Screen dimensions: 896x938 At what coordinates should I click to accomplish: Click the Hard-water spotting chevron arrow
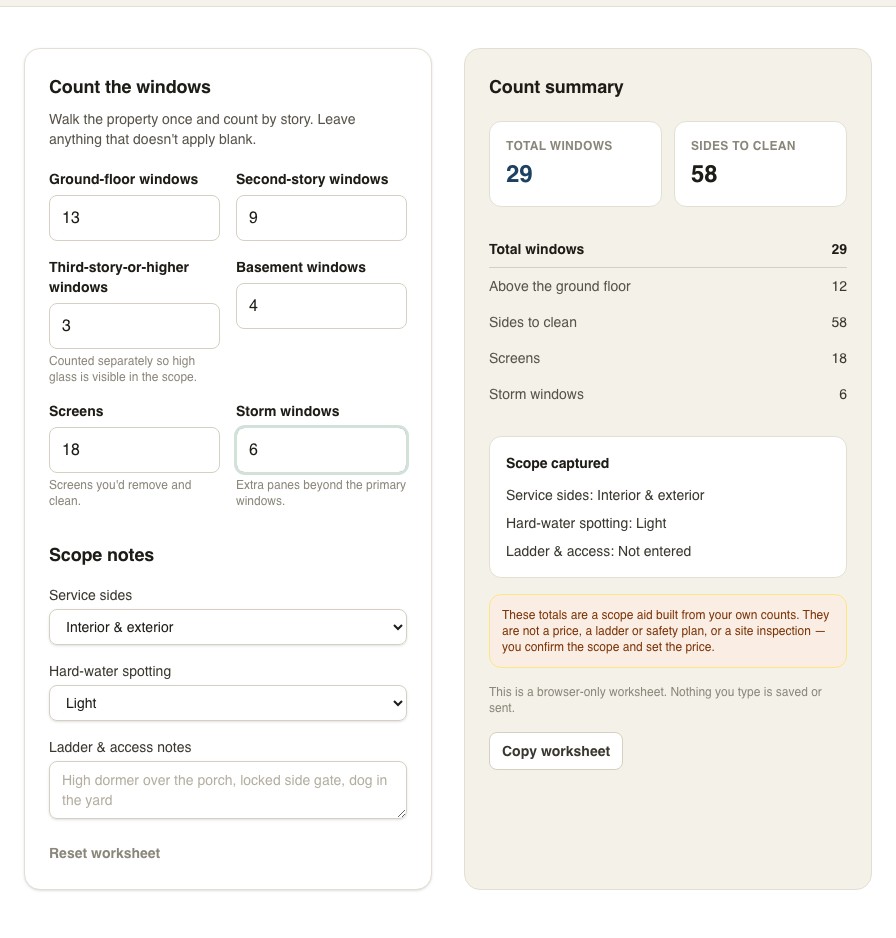tap(397, 703)
